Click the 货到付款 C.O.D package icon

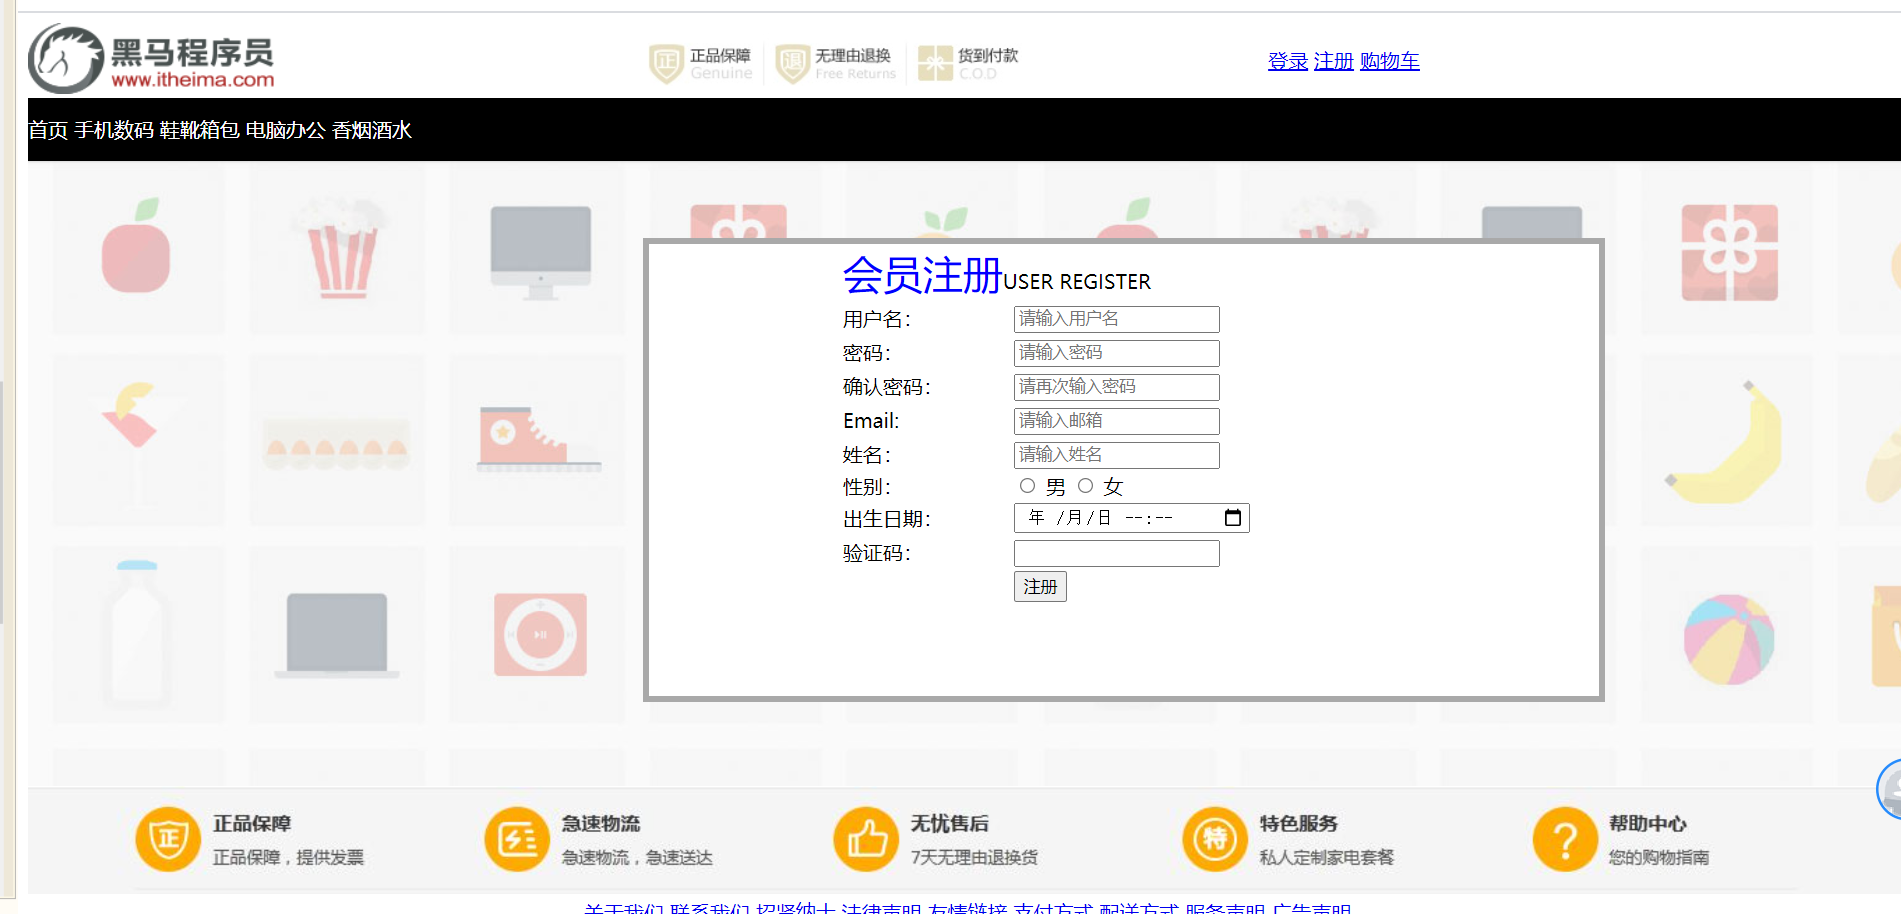coord(934,62)
